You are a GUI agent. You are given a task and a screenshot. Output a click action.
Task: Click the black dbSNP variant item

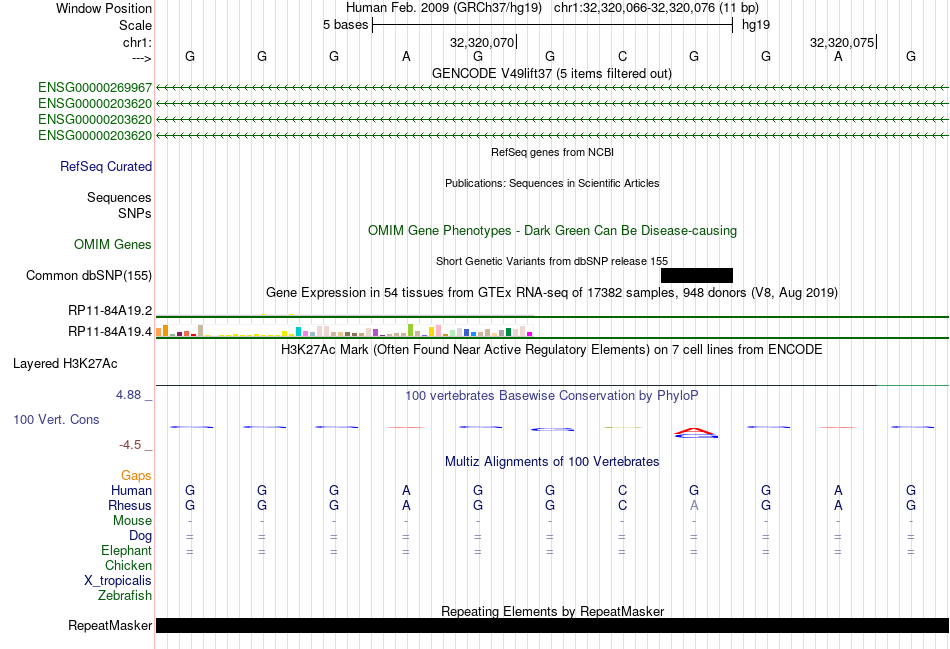click(x=697, y=276)
